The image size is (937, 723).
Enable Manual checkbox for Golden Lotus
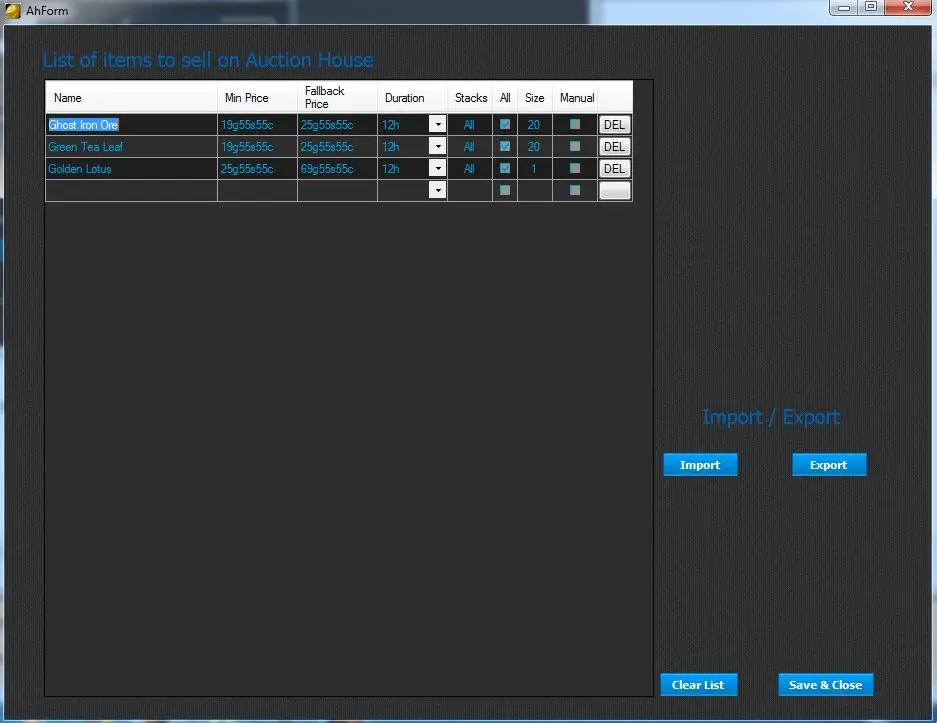click(x=575, y=169)
